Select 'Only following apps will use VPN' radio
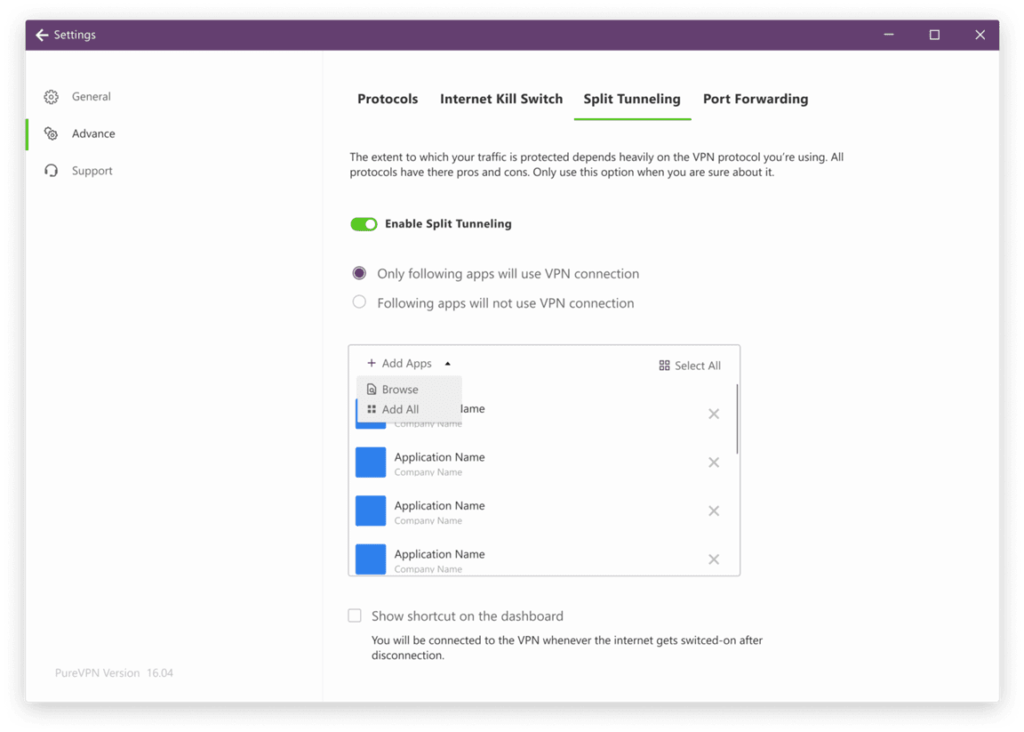The height and width of the screenshot is (732, 1024). tap(360, 273)
